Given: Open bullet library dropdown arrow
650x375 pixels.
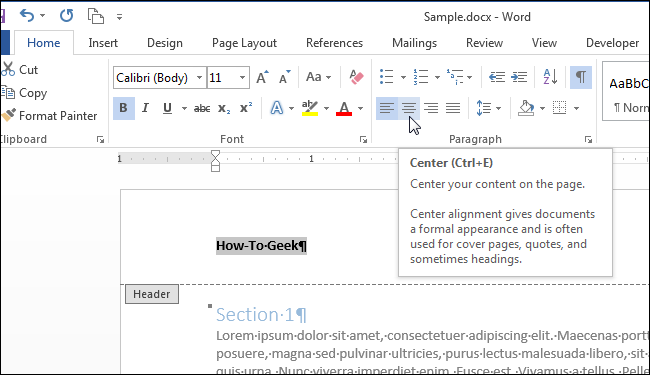Looking at the screenshot, I should point(403,77).
